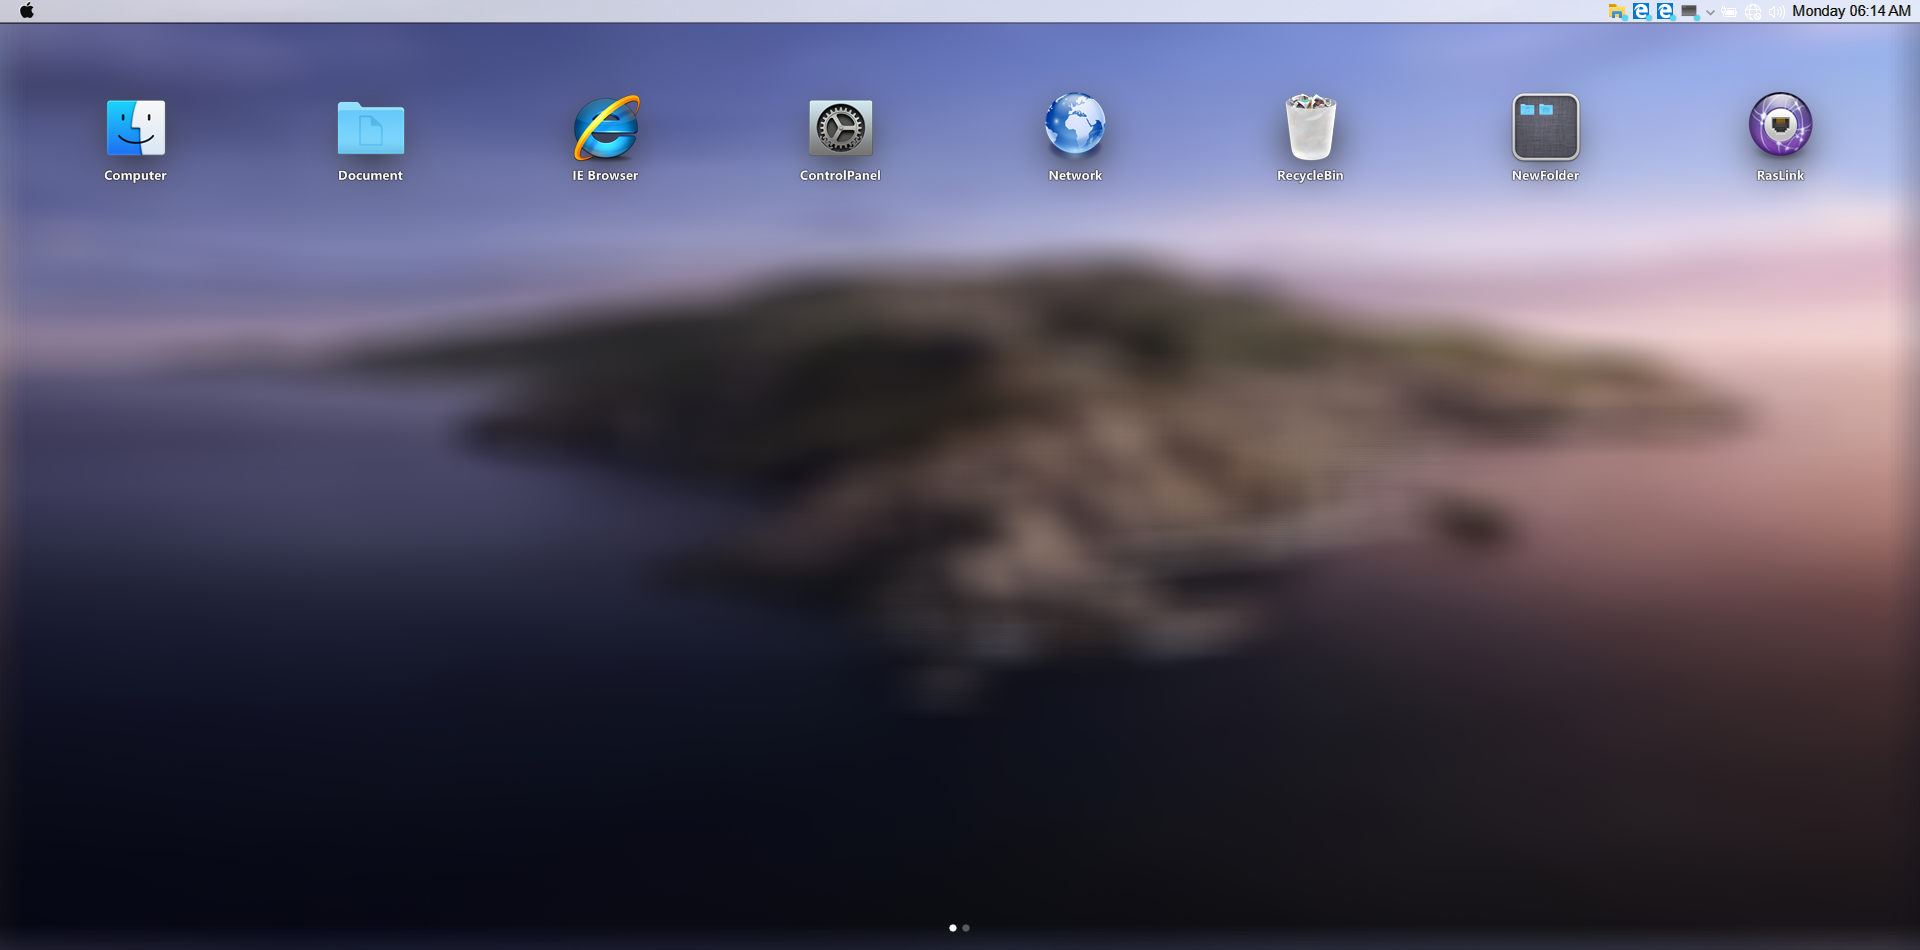This screenshot has height=950, width=1920.
Task: Click the dark console window icon in menu bar
Action: 1689,12
